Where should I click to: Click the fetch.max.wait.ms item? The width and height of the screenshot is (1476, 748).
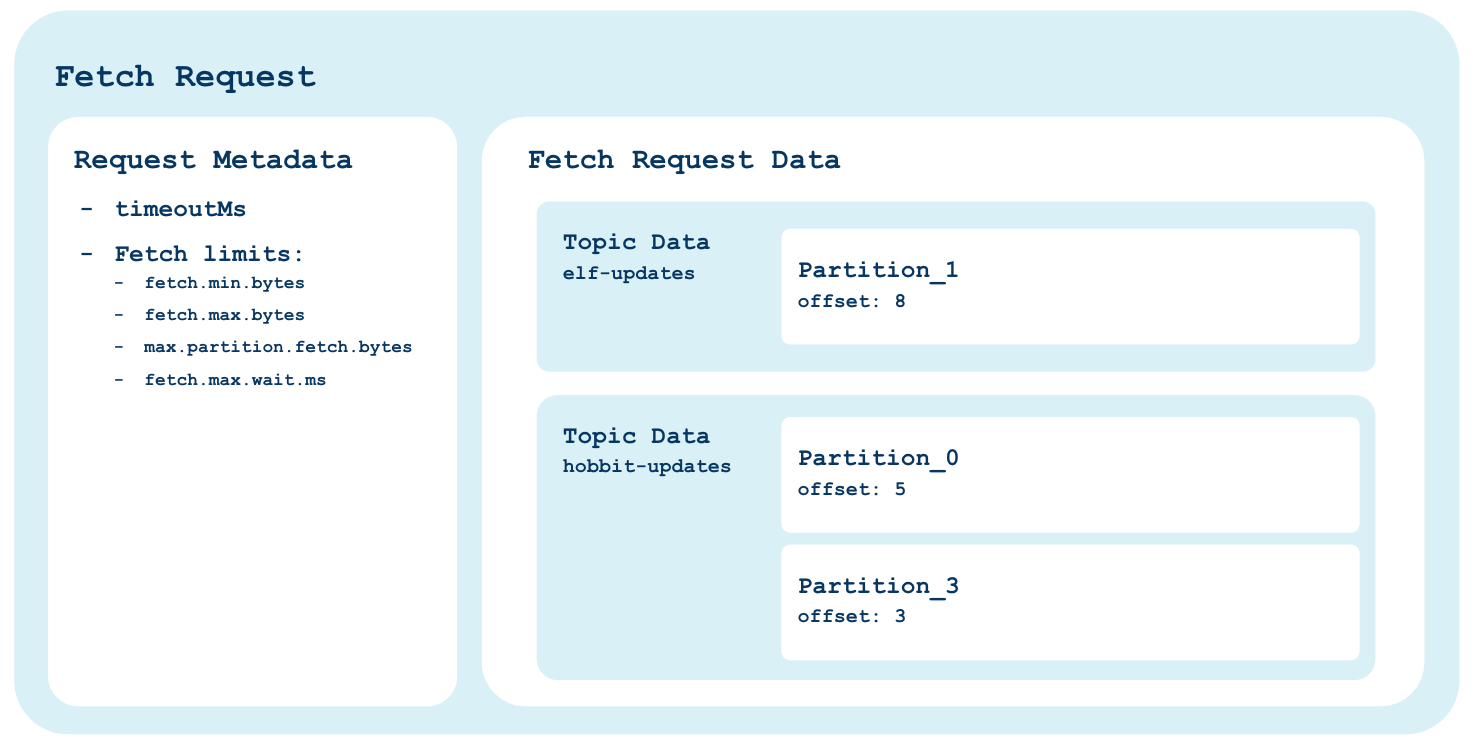[235, 380]
